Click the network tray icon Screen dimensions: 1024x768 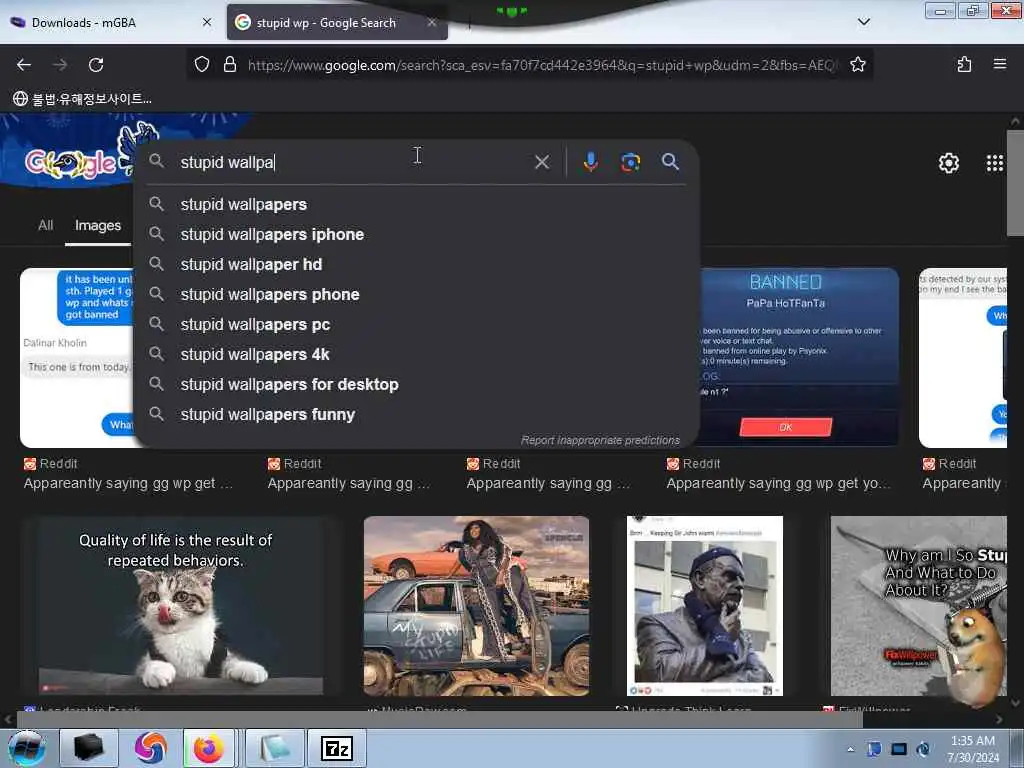click(899, 749)
